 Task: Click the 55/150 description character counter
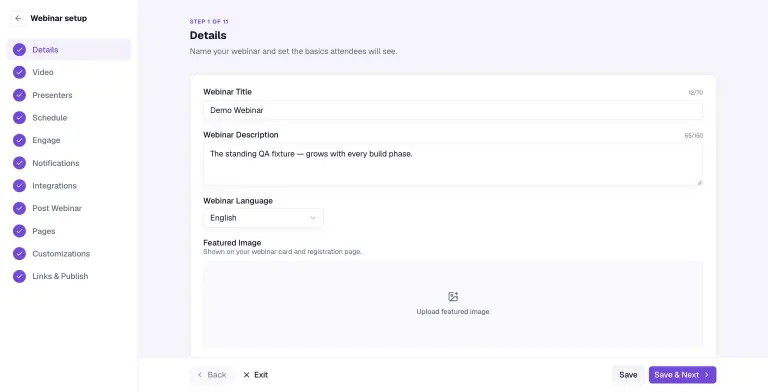(694, 136)
